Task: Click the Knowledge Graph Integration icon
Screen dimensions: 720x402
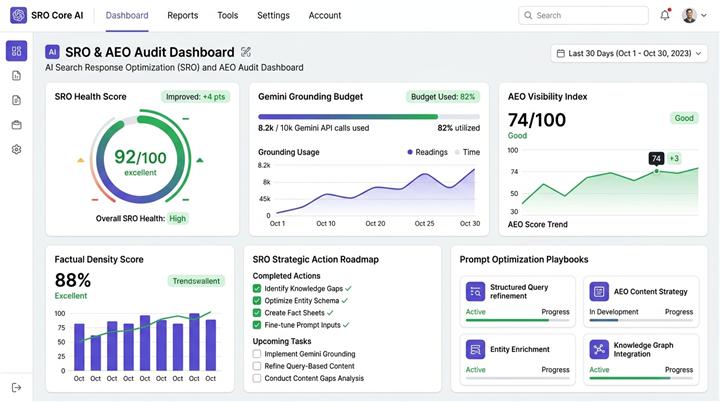Action: (599, 349)
